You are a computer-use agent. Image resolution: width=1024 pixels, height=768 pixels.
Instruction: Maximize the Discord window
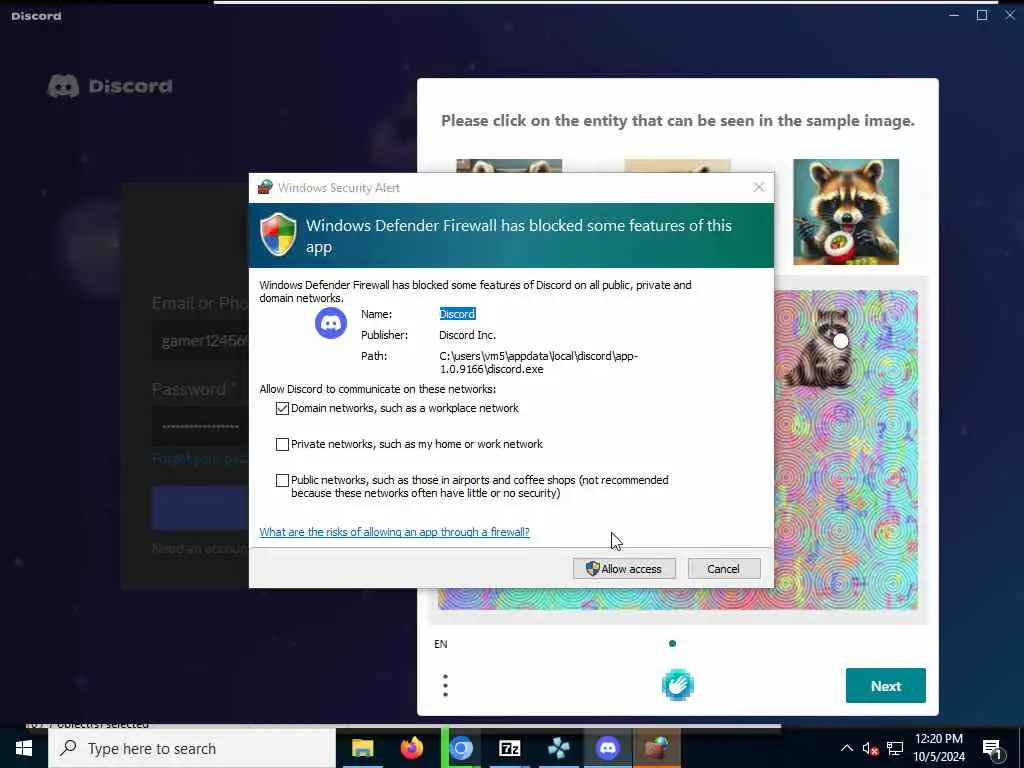pyautogui.click(x=982, y=15)
